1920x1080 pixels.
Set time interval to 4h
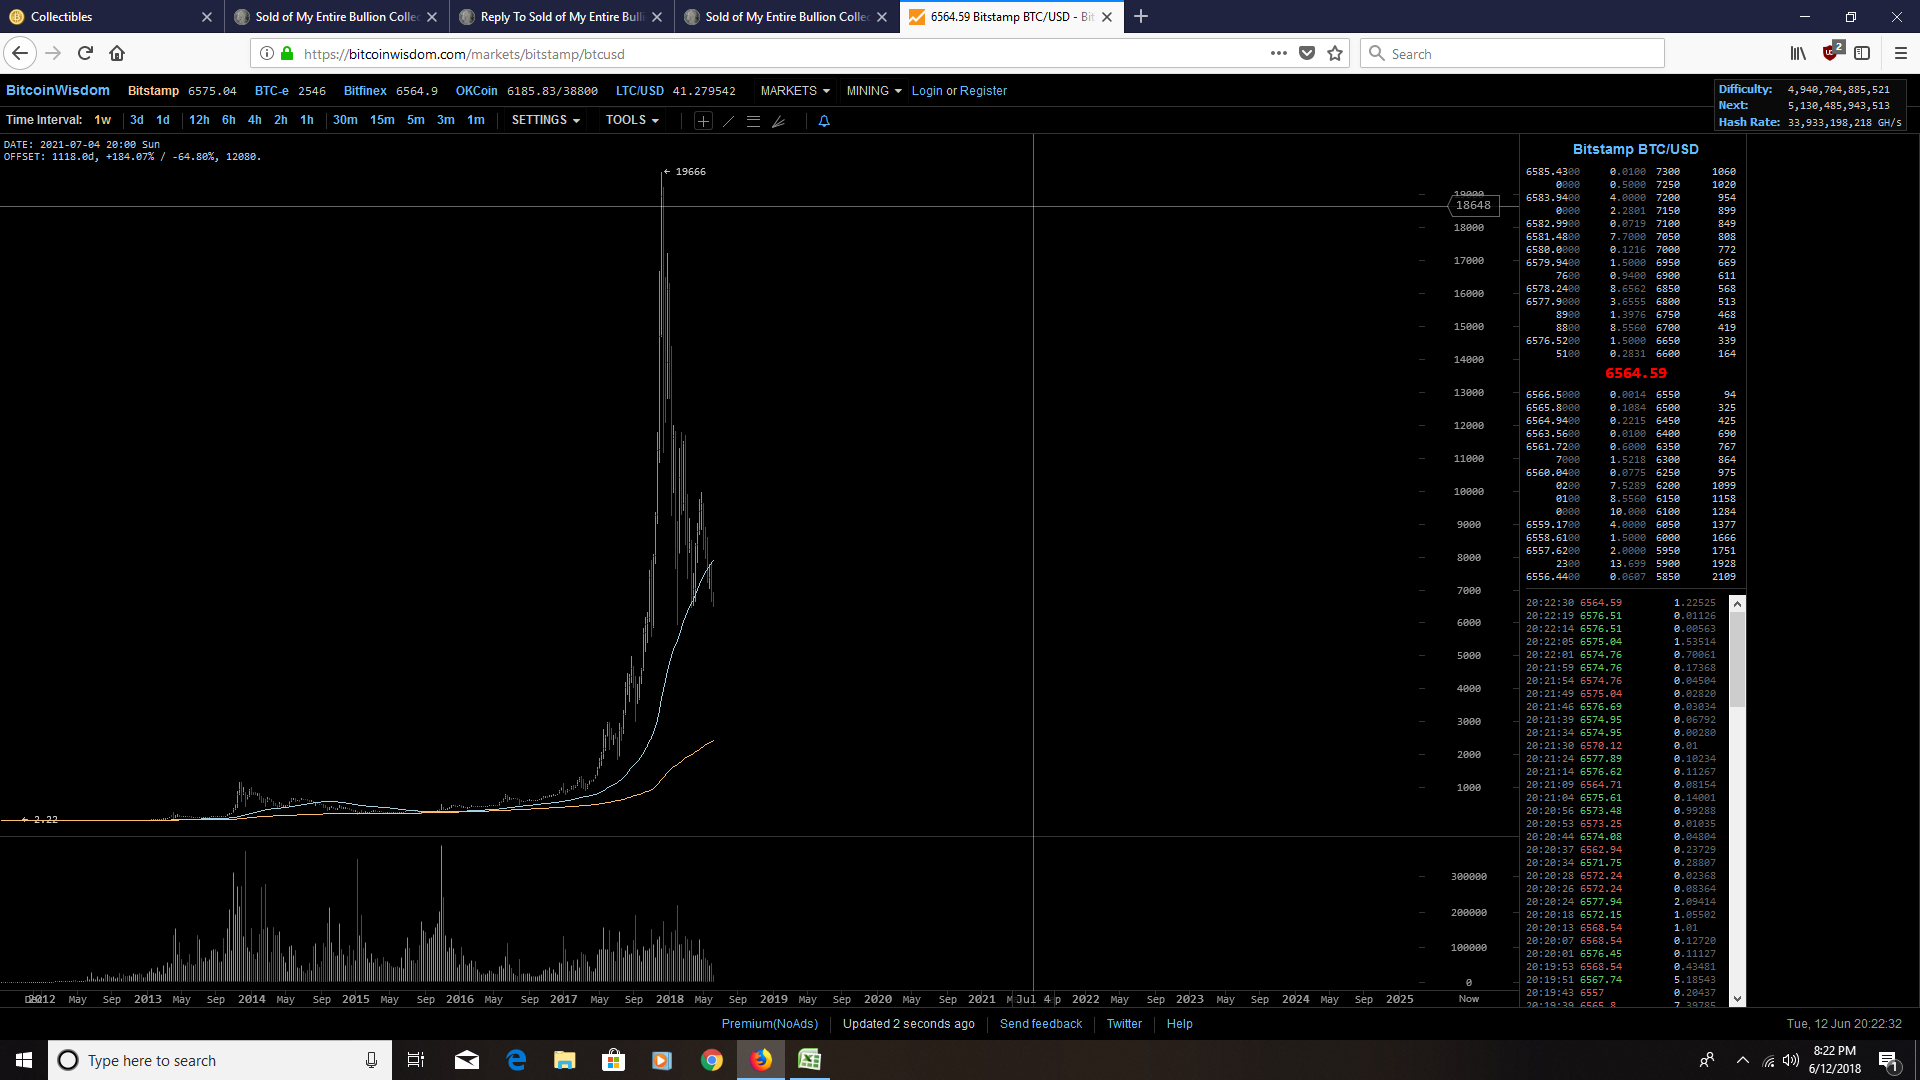[255, 120]
